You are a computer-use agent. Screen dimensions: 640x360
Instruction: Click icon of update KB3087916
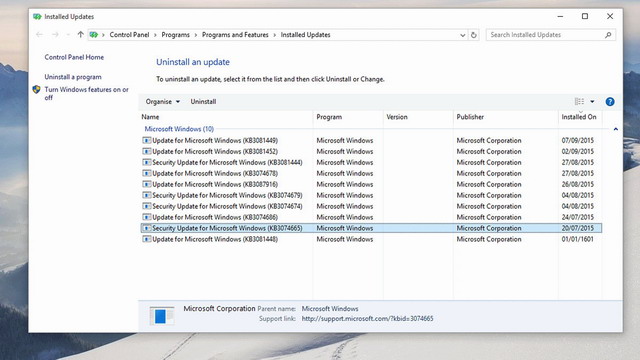click(147, 184)
